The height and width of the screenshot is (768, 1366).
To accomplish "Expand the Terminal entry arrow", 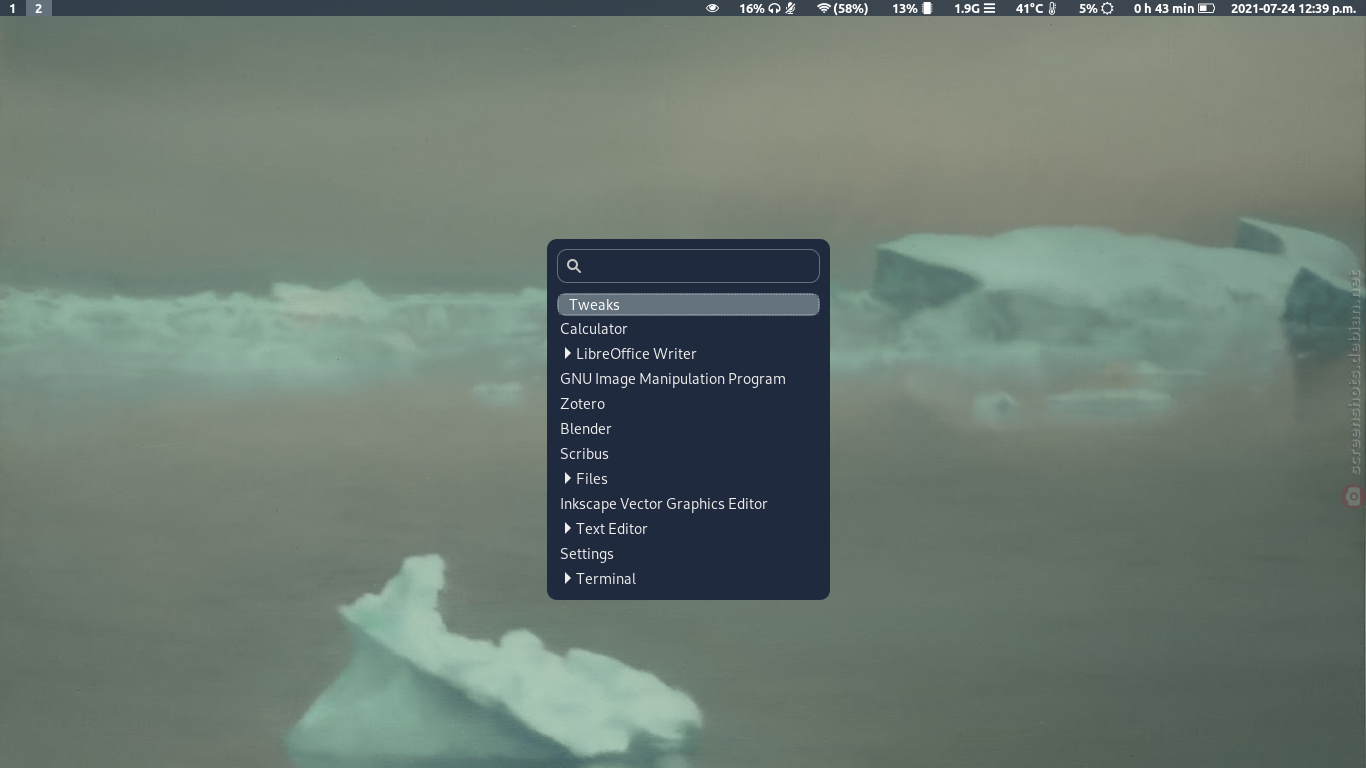I will click(x=567, y=578).
